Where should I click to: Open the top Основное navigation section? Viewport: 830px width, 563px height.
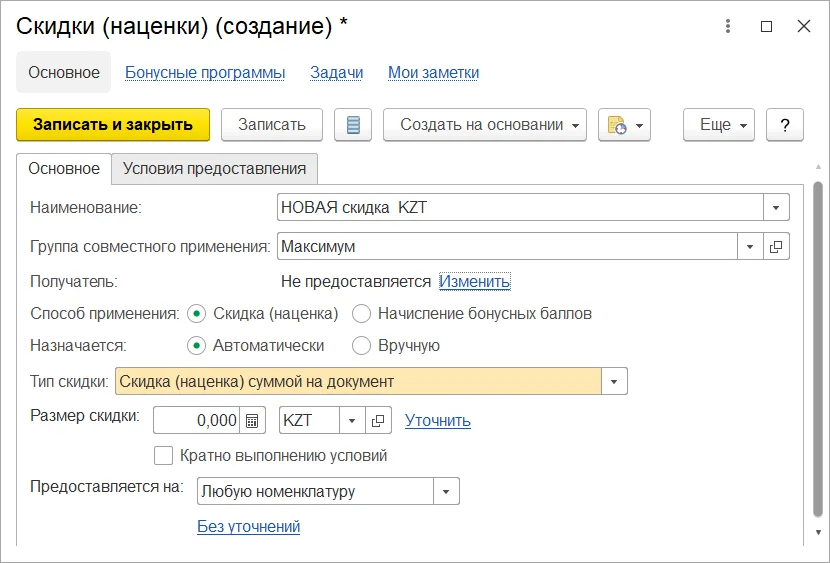(64, 72)
